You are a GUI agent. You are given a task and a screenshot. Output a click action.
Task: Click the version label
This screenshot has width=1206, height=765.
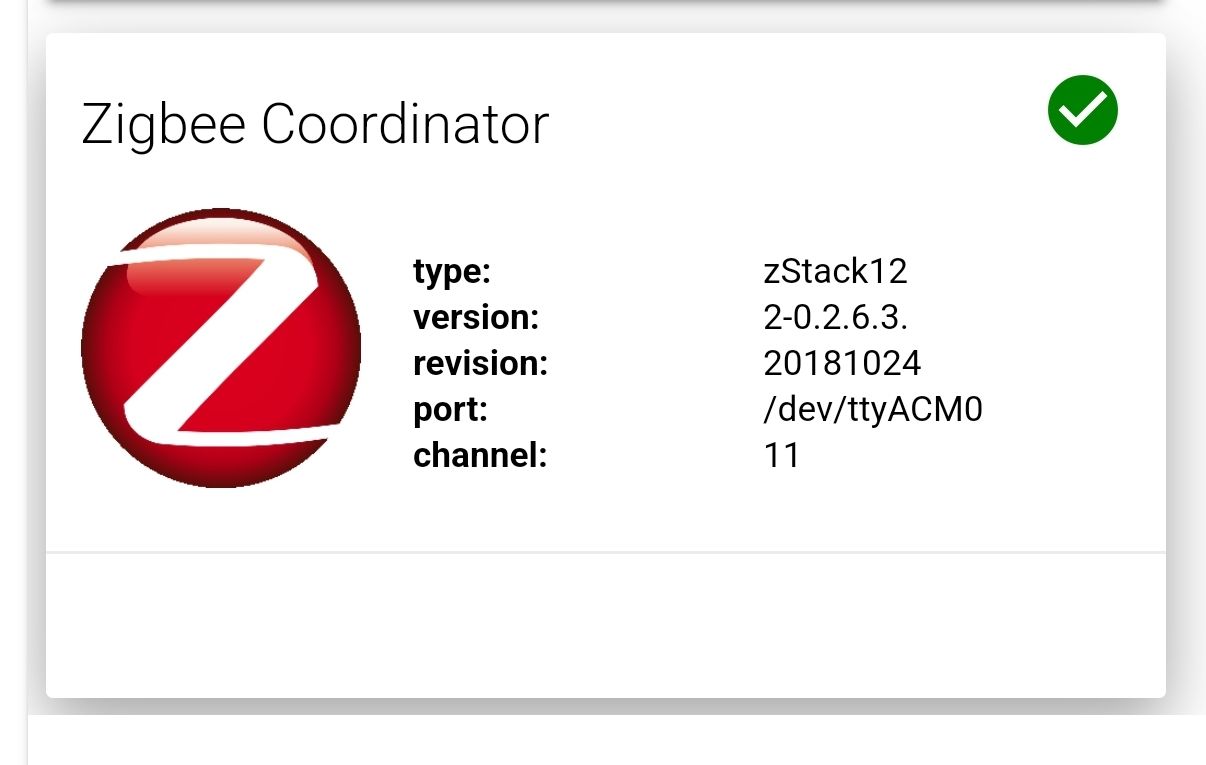pyautogui.click(x=476, y=317)
